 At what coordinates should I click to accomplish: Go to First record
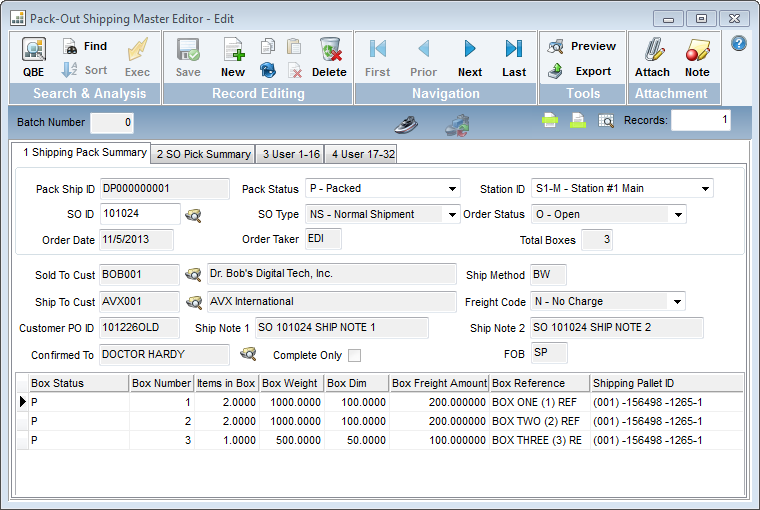378,57
